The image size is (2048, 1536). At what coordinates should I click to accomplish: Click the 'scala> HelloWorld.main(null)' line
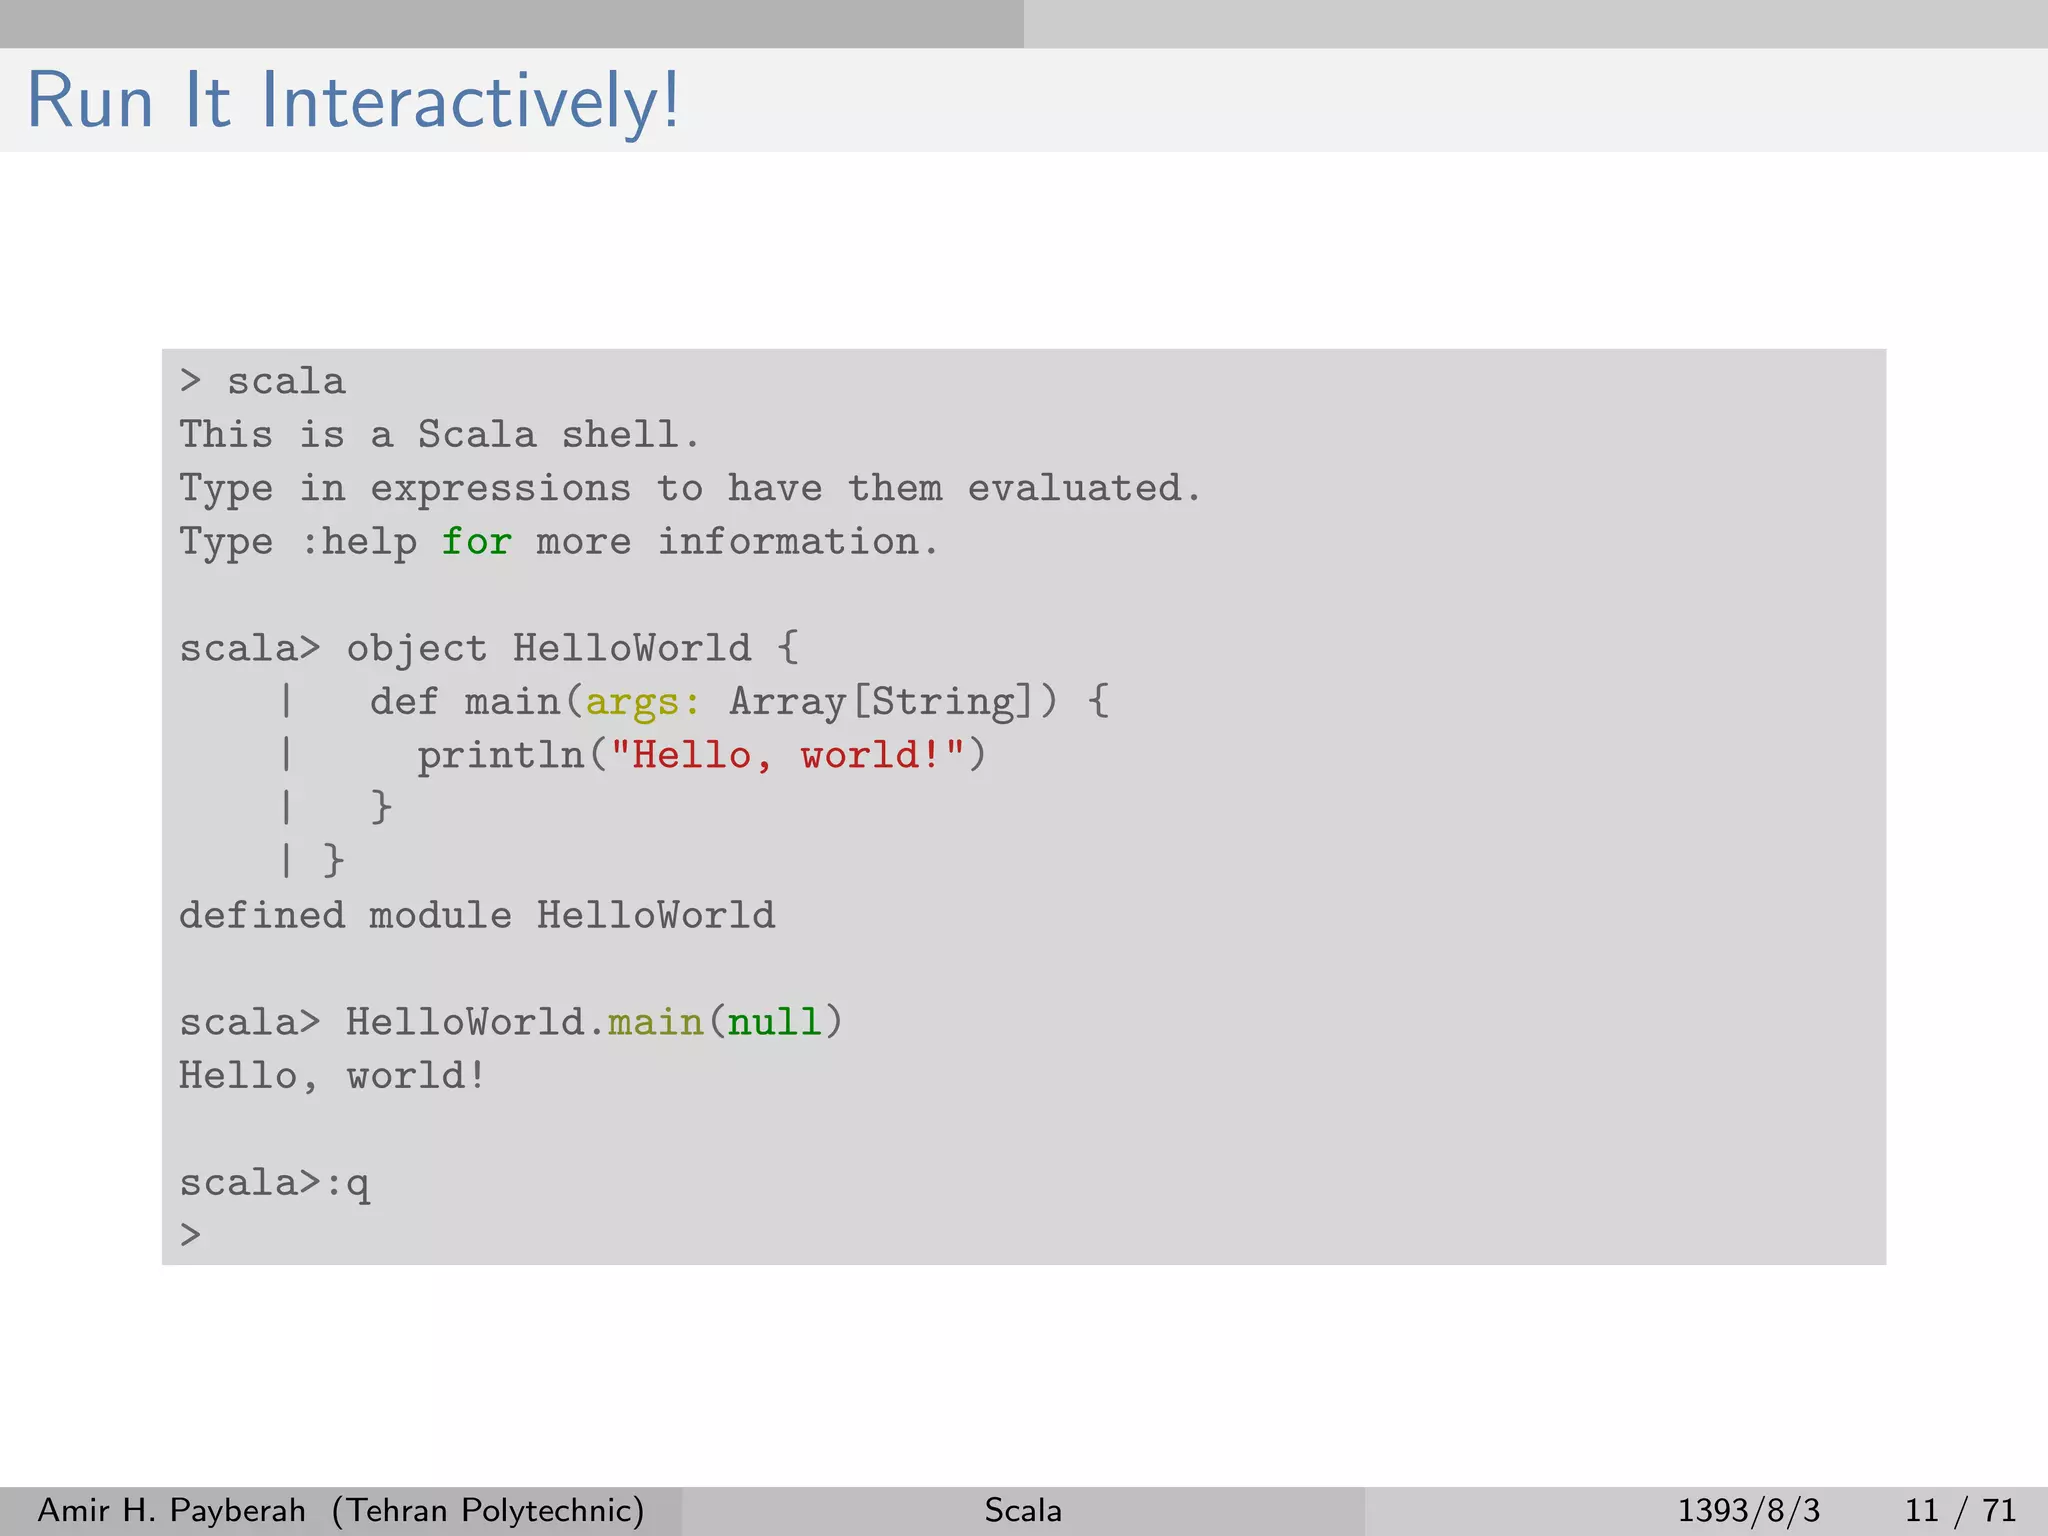pos(511,1022)
